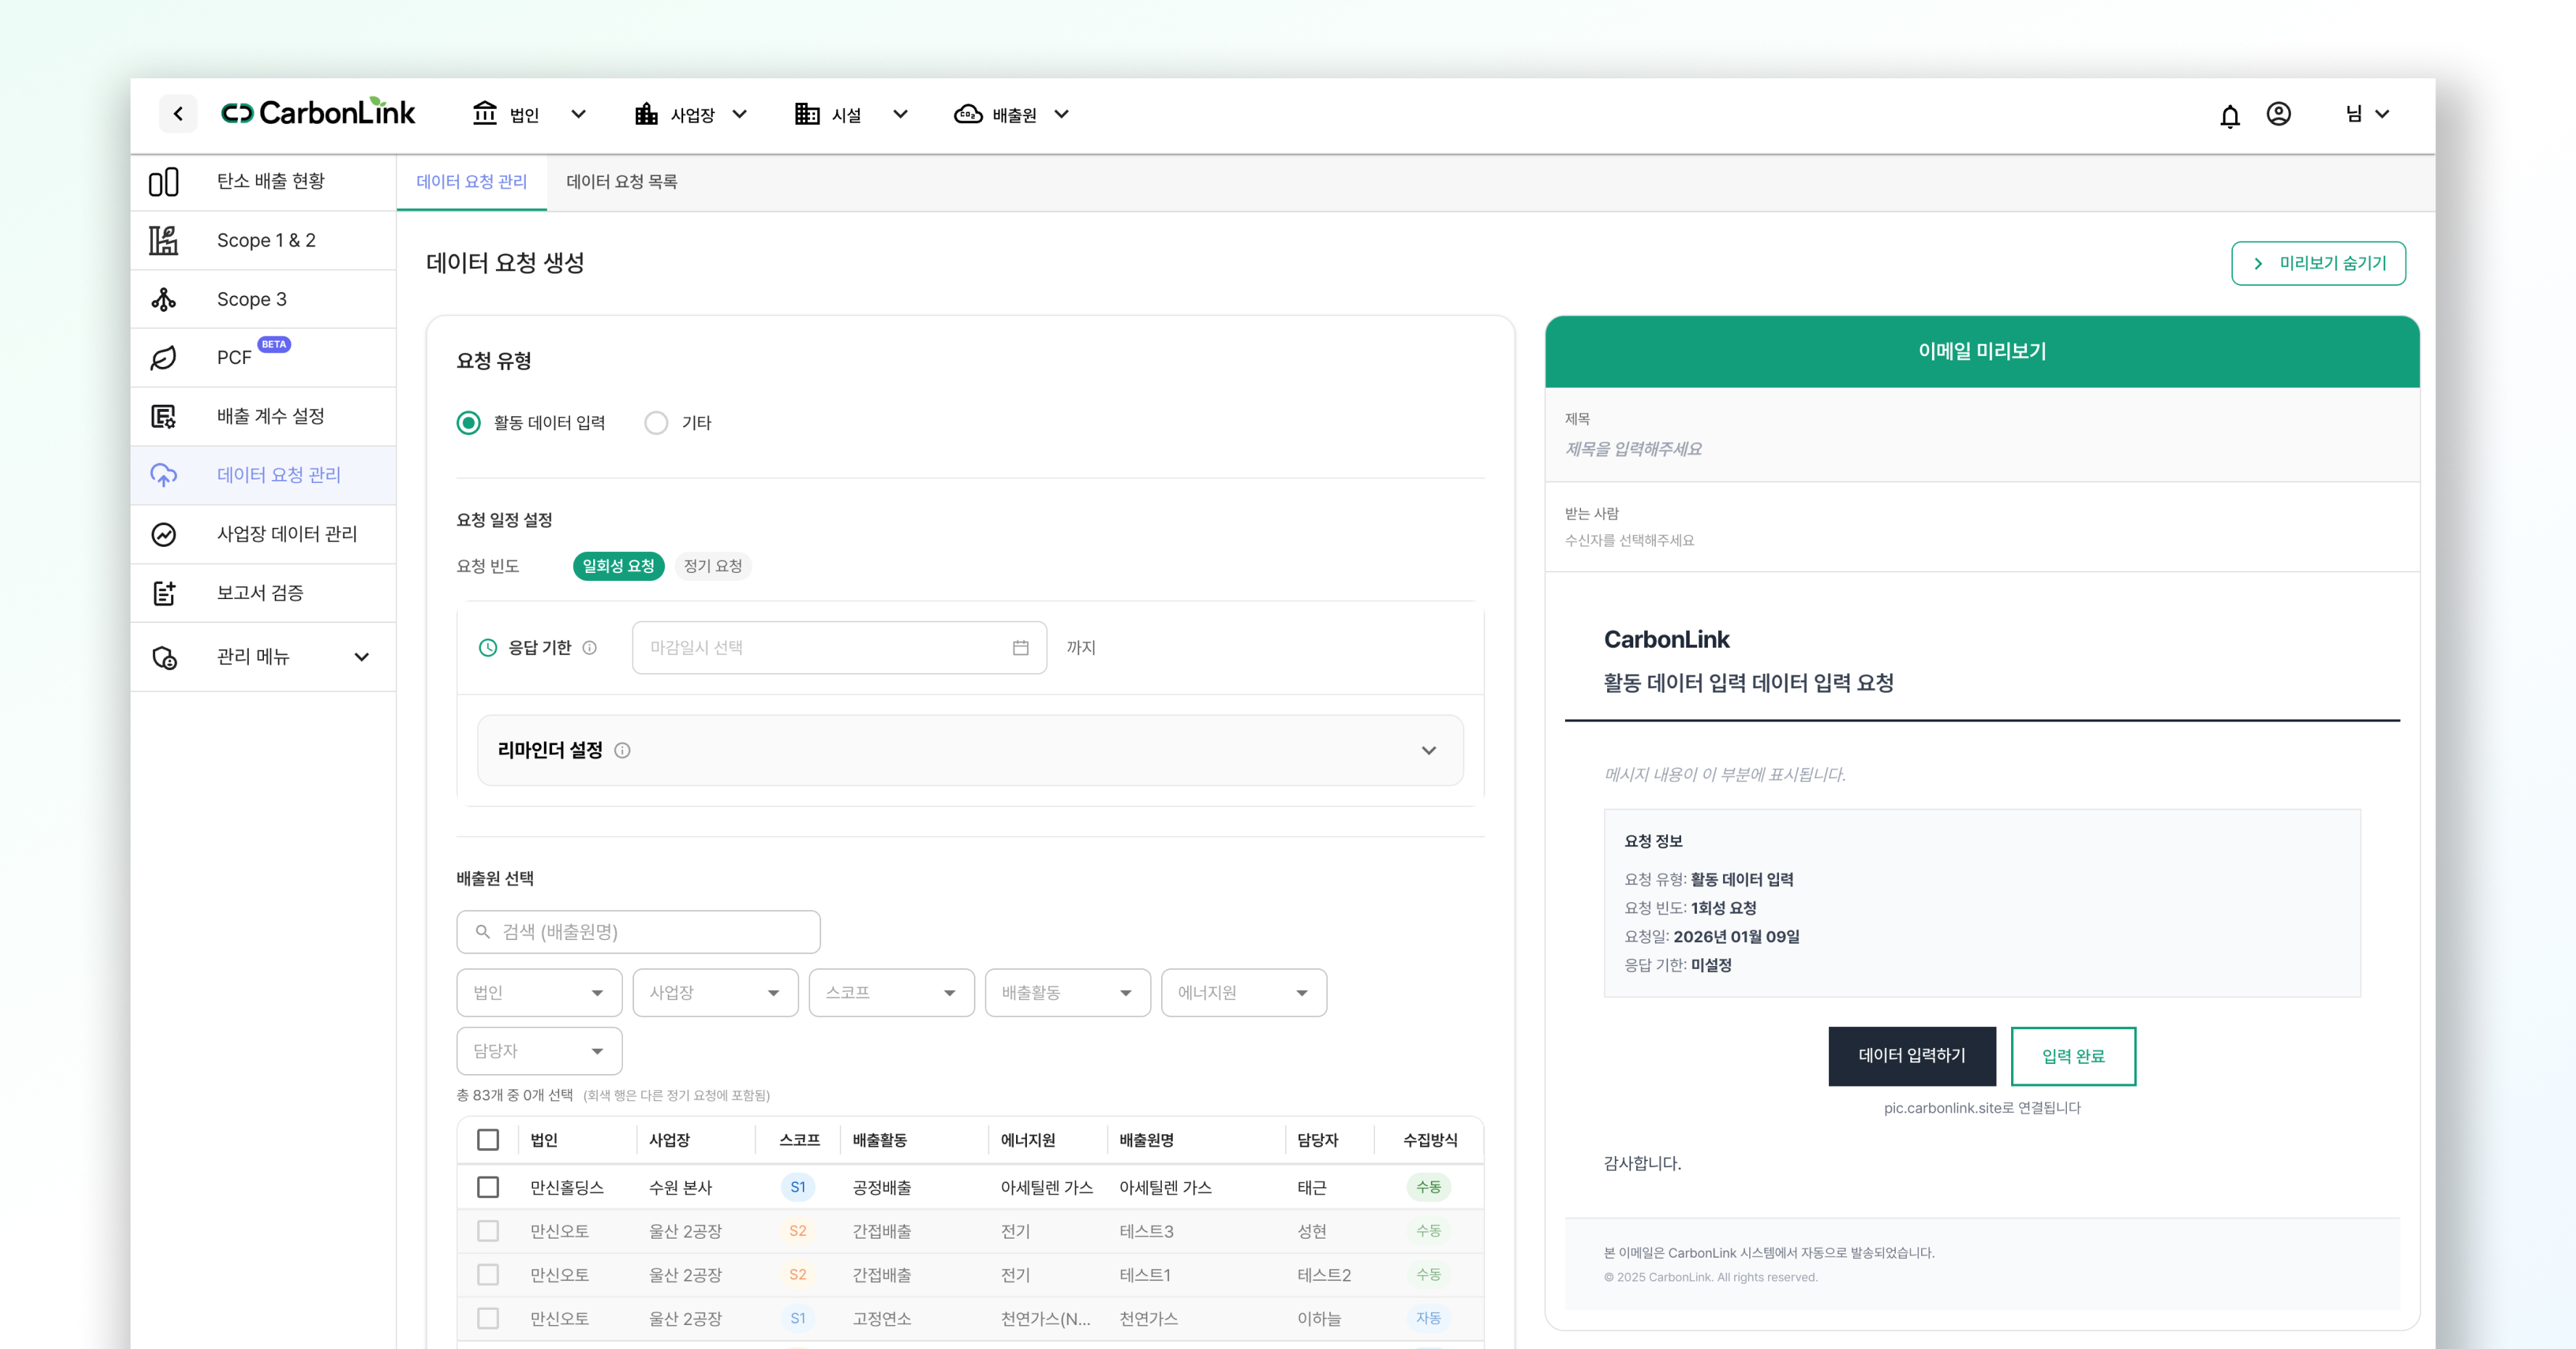2576x1349 pixels.
Task: Click the 사업장 데이터 관리 sidebar icon
Action: (x=164, y=534)
